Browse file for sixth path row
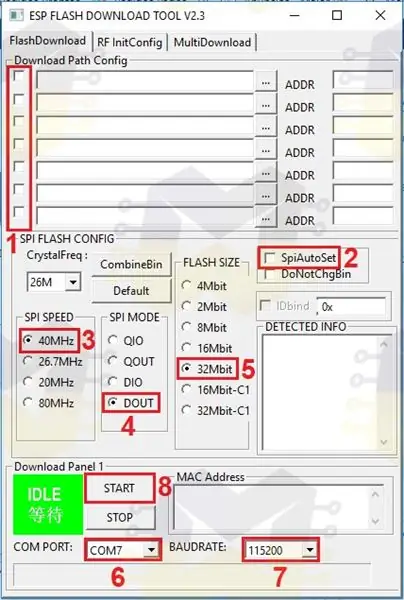This screenshot has width=404, height=600. 266,195
